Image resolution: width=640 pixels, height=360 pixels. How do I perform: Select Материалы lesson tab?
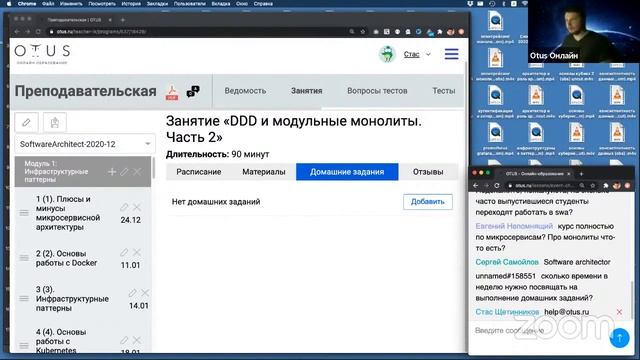click(264, 172)
